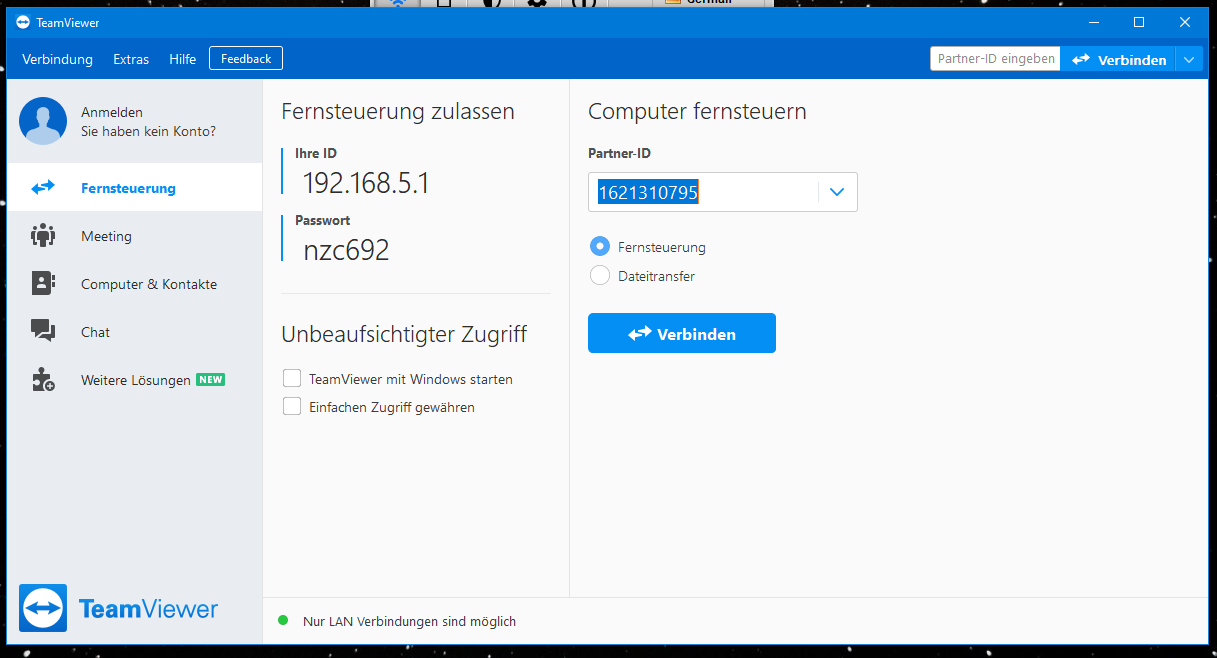Click the user avatar icon next to Anmelden
Viewport: 1217px width, 658px height.
tap(43, 121)
